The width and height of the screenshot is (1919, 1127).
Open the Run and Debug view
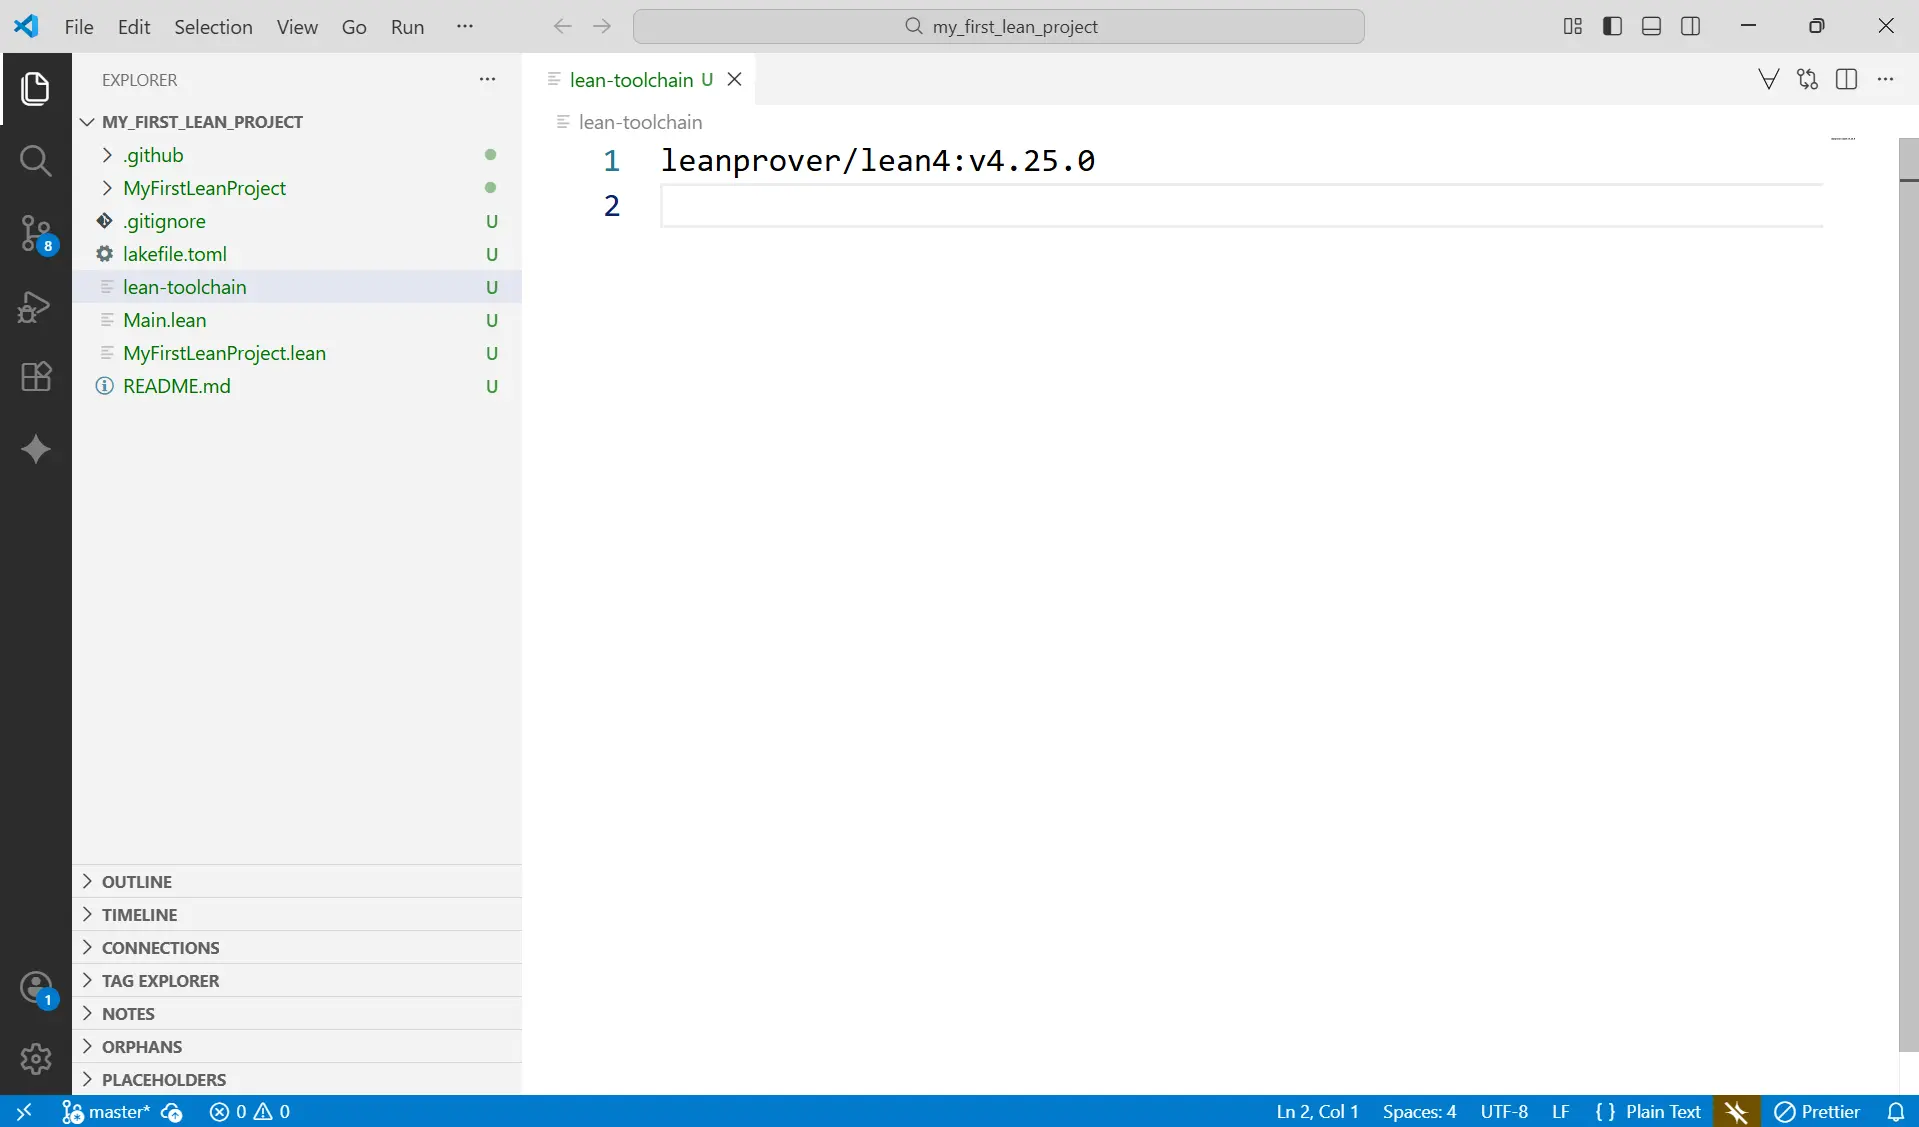(x=35, y=306)
